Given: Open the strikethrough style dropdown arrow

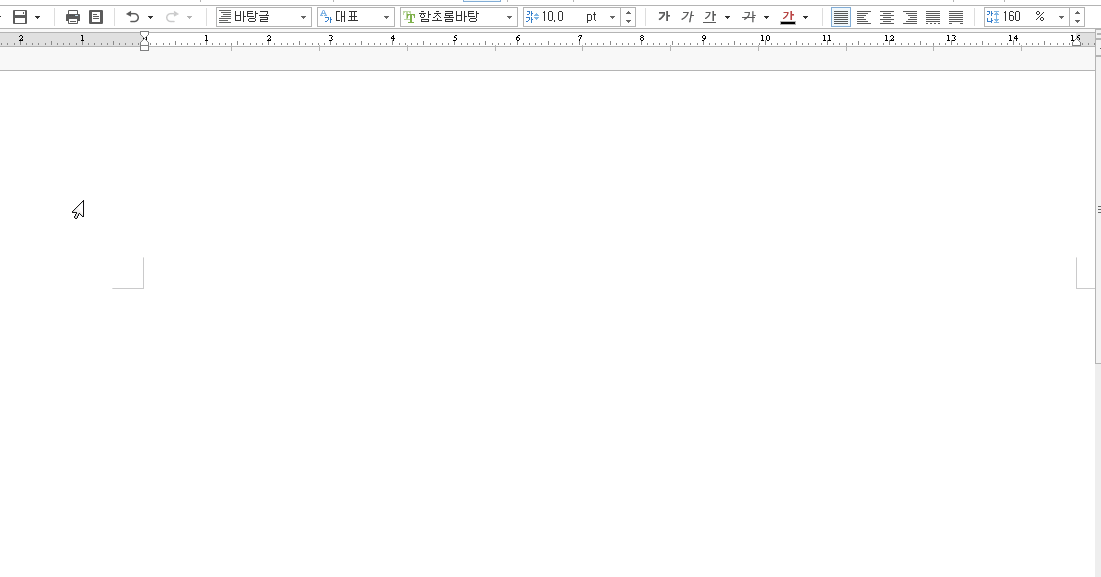Looking at the screenshot, I should coord(766,18).
